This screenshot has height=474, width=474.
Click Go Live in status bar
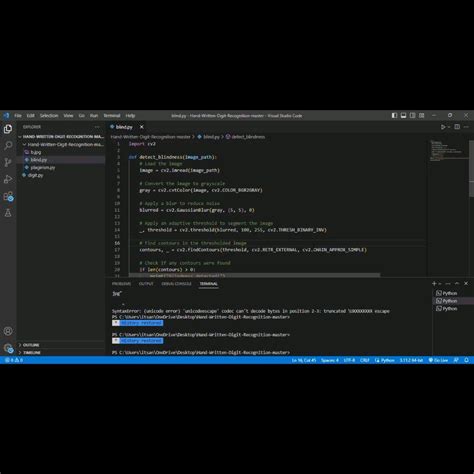coord(438,360)
